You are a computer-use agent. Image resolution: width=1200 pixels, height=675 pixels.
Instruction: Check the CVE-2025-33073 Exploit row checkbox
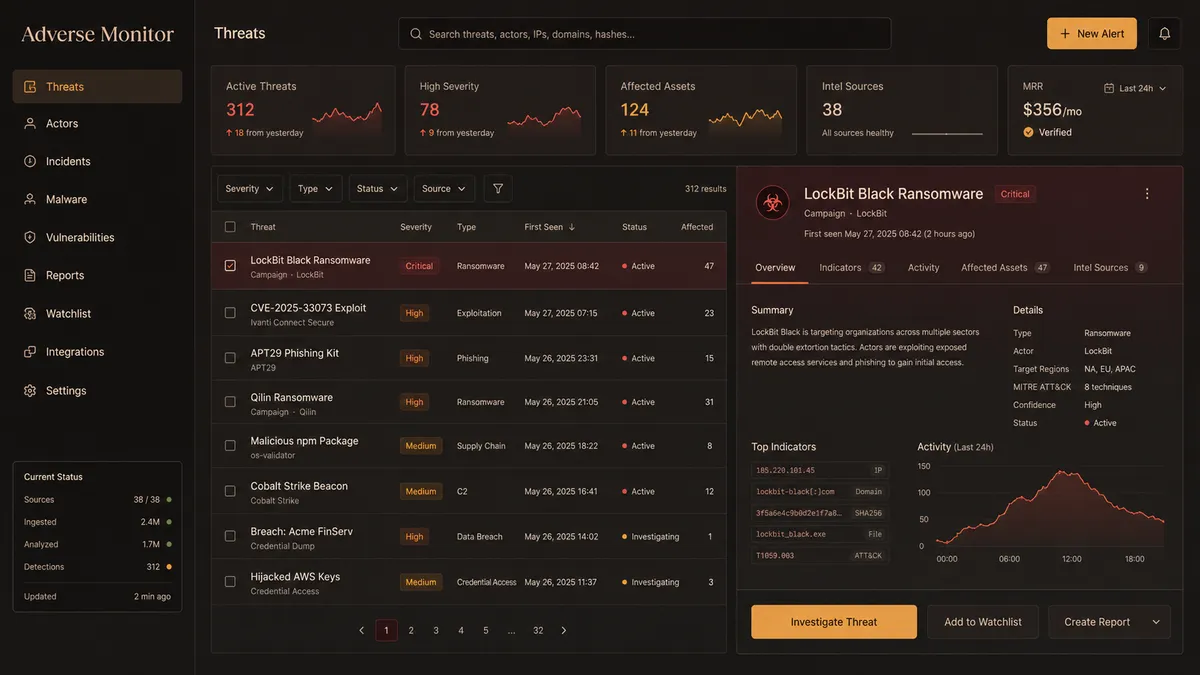coord(230,313)
